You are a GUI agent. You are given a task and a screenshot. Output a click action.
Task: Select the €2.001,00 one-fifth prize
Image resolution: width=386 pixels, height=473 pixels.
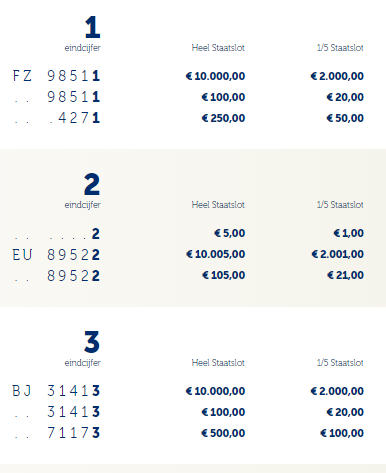pyautogui.click(x=337, y=254)
